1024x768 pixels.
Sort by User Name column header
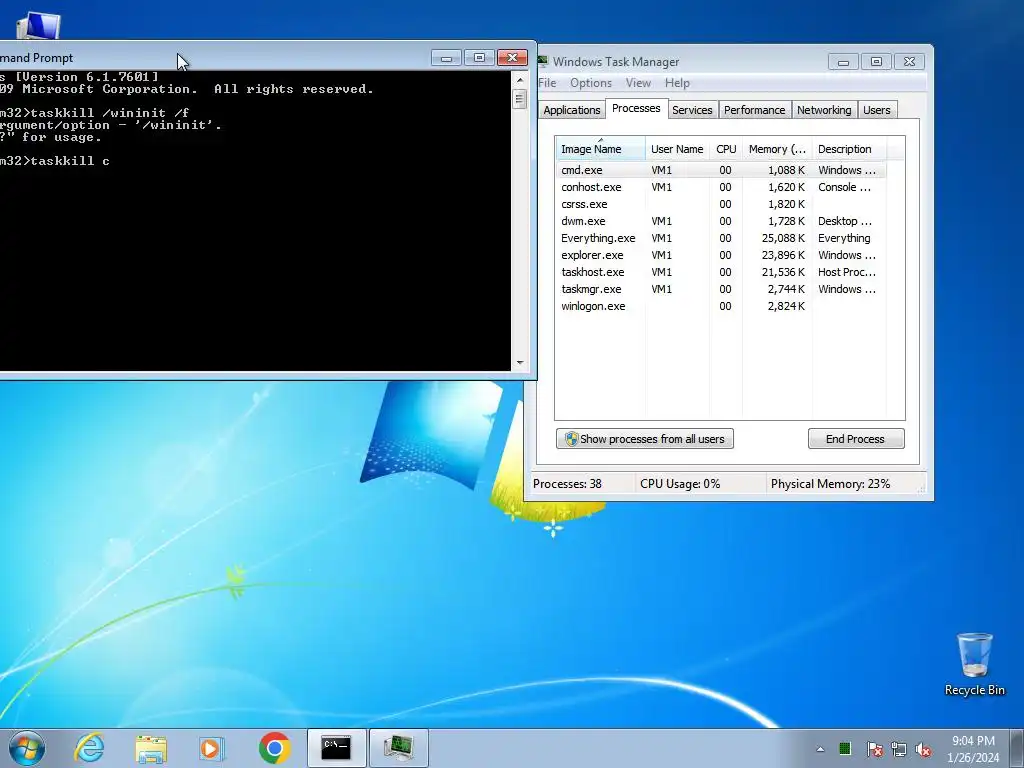tap(677, 149)
